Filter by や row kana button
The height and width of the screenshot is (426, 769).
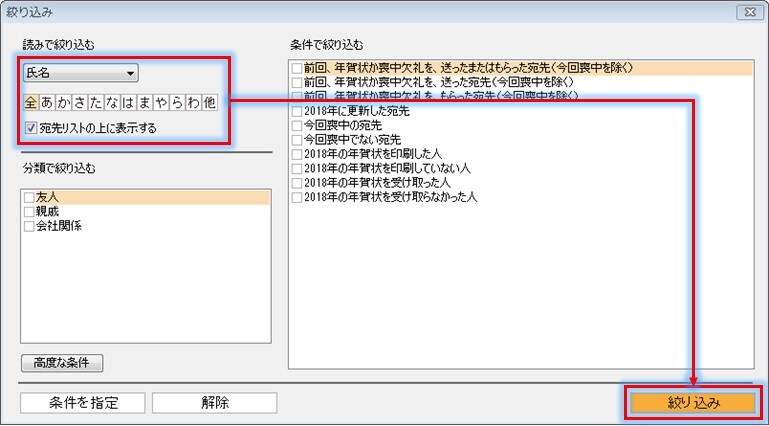pyautogui.click(x=161, y=102)
